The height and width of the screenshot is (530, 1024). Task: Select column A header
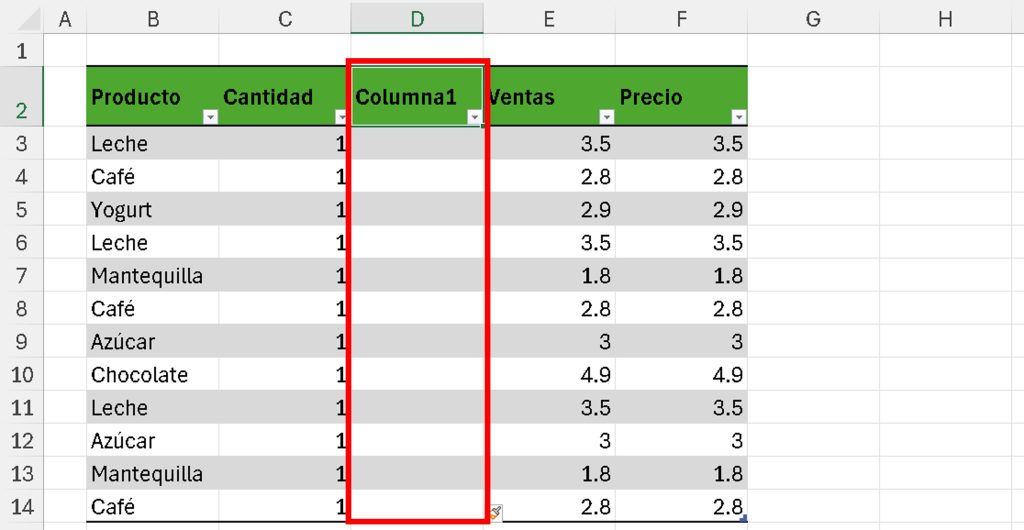pyautogui.click(x=66, y=18)
